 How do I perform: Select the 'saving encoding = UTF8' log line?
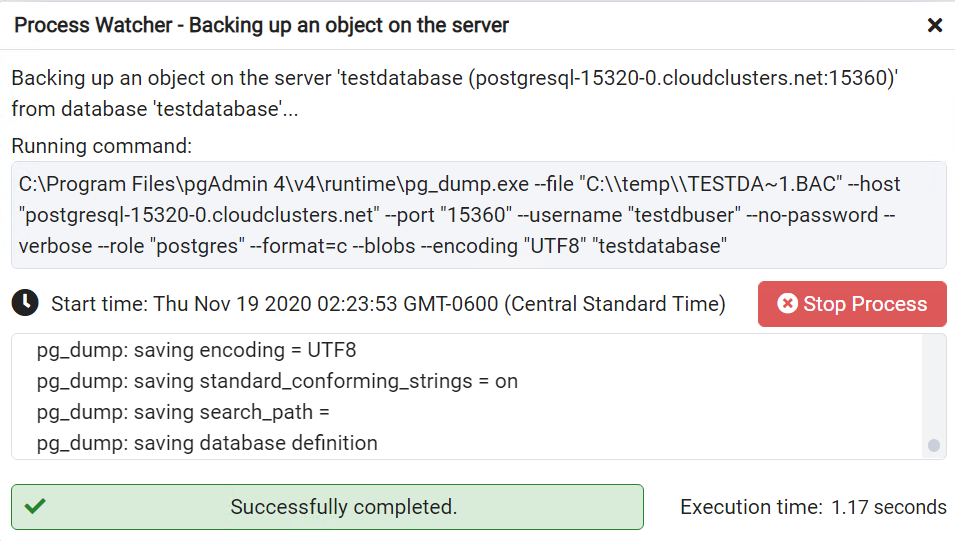196,351
